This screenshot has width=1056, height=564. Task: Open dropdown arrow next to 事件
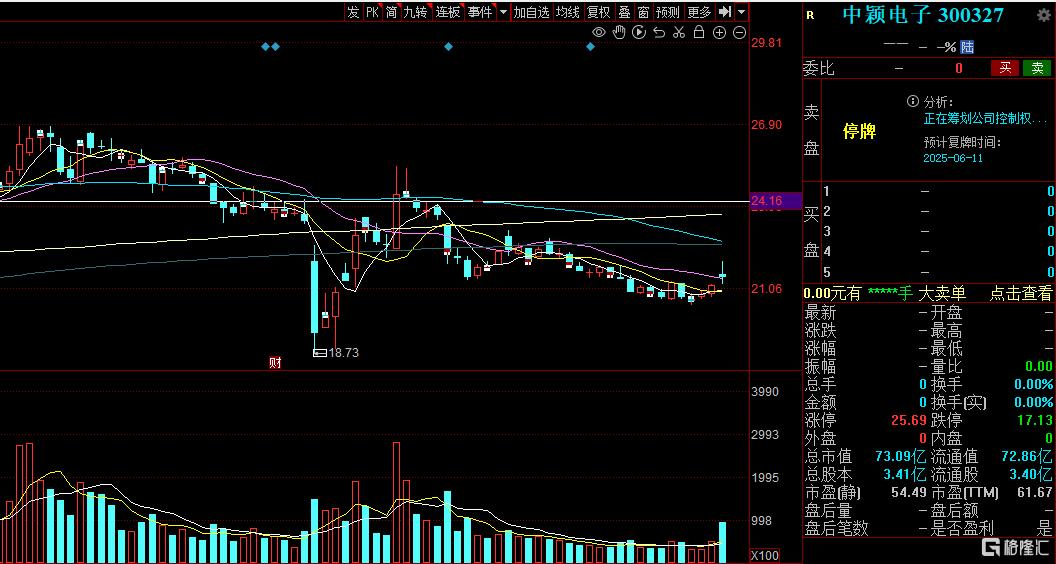click(x=503, y=11)
